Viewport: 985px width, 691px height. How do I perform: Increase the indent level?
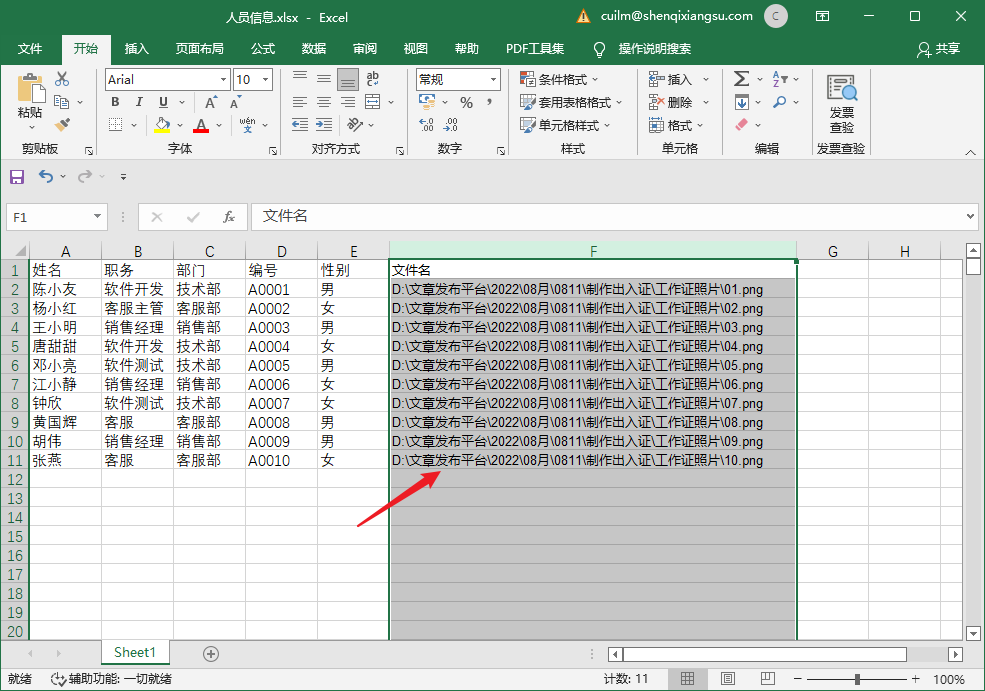[x=324, y=124]
